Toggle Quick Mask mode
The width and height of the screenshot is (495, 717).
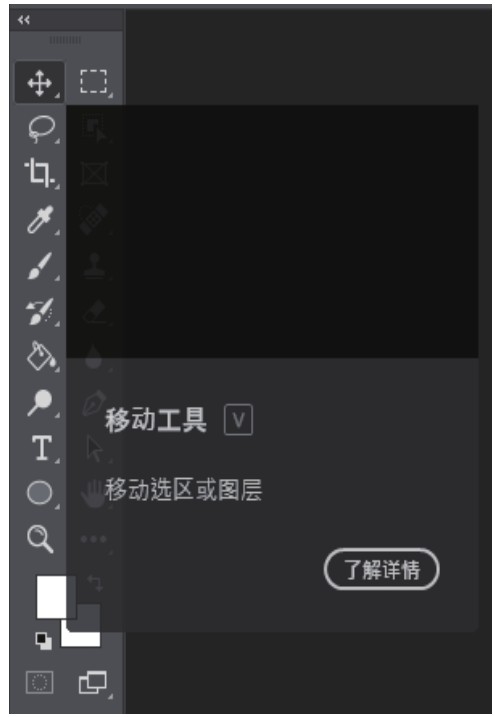pyautogui.click(x=39, y=682)
